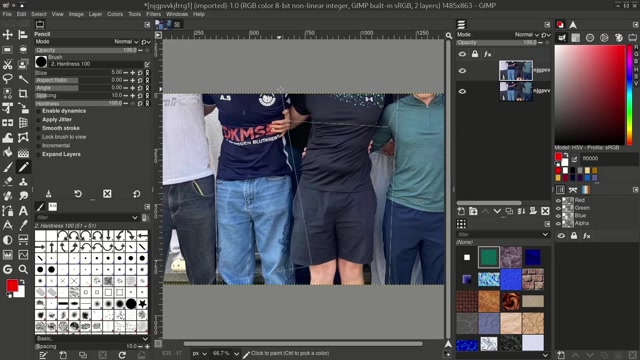The width and height of the screenshot is (640, 360).
Task: Open the Colors menu
Action: (115, 14)
